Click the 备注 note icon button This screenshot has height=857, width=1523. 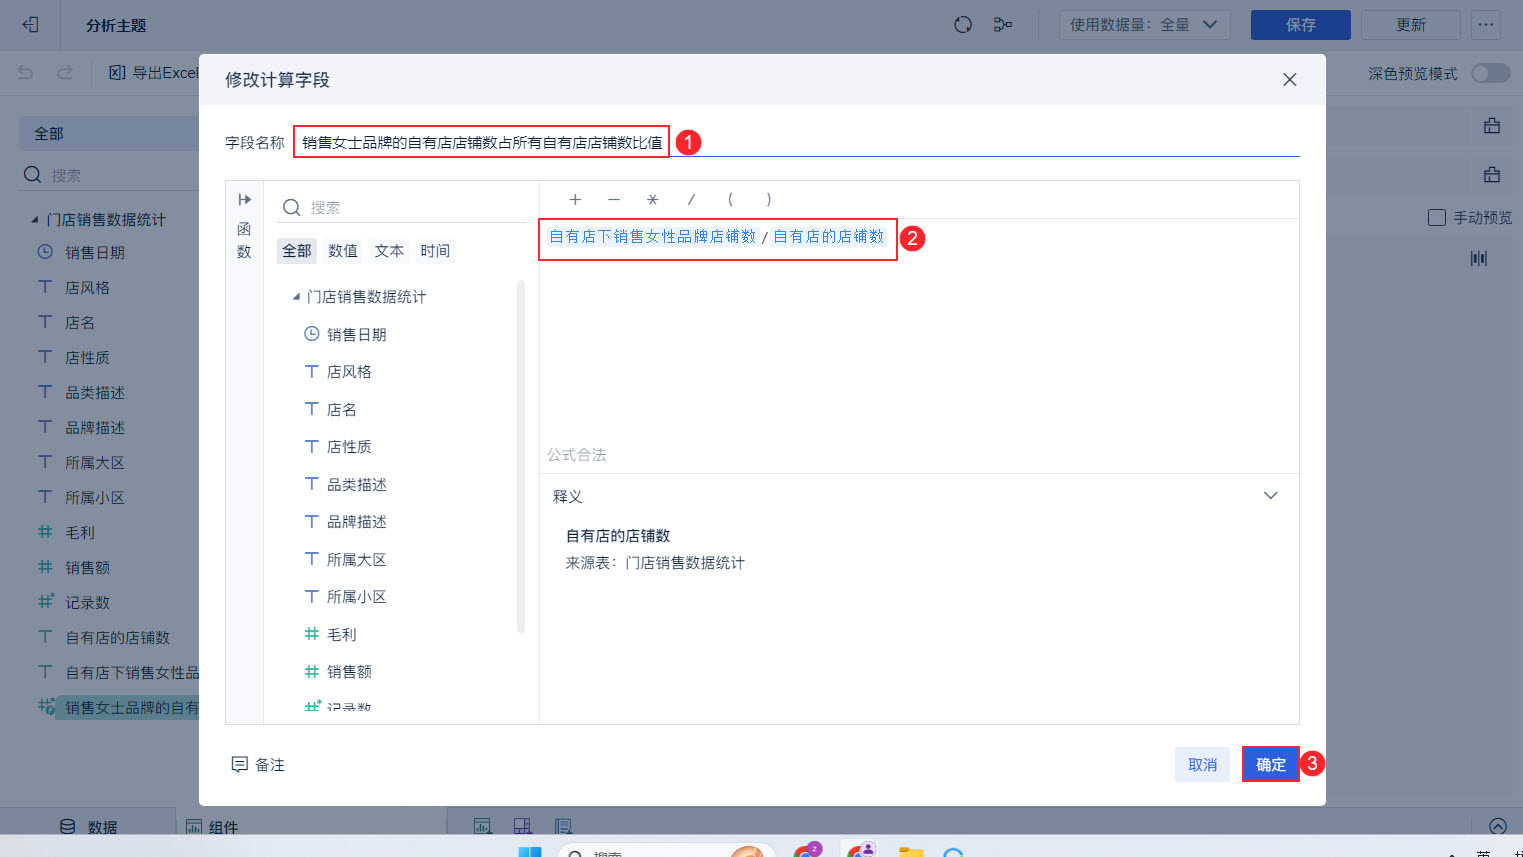coord(258,765)
